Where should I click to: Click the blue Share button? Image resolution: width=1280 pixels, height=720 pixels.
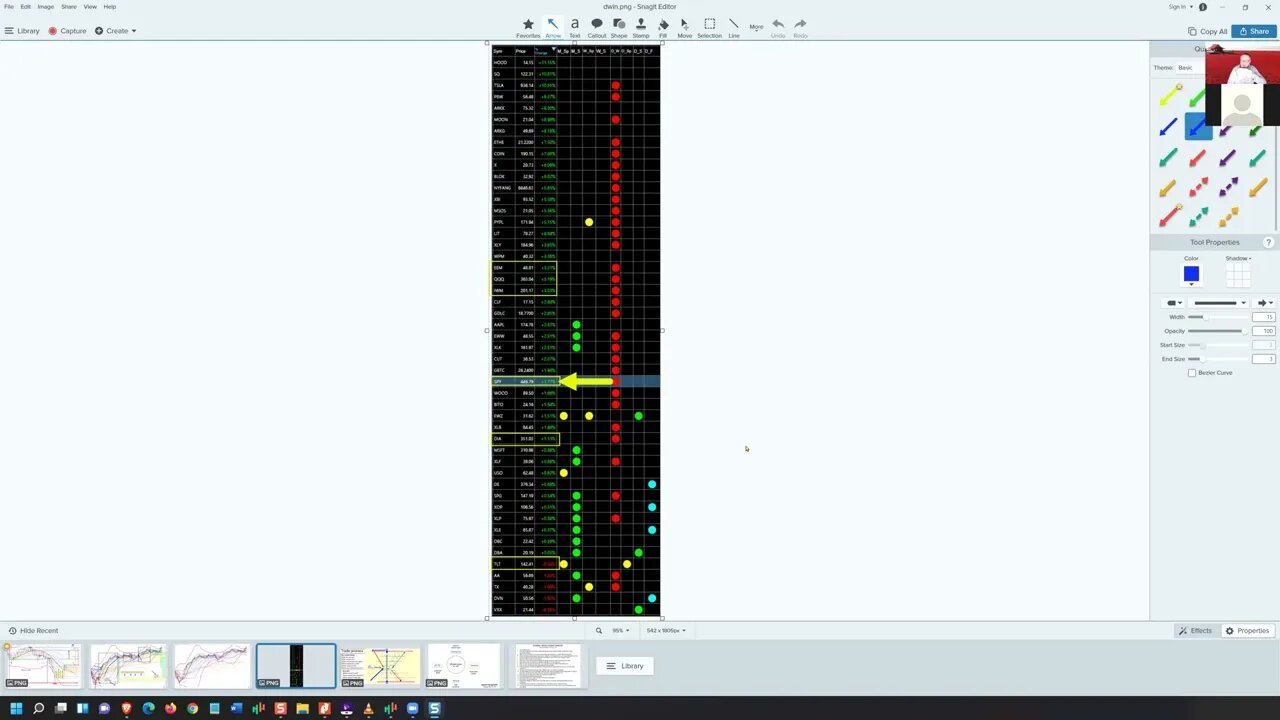(1254, 31)
